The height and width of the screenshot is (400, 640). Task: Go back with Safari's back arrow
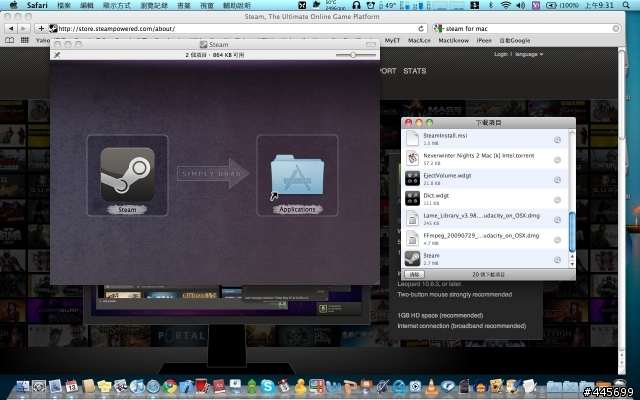tap(11, 29)
